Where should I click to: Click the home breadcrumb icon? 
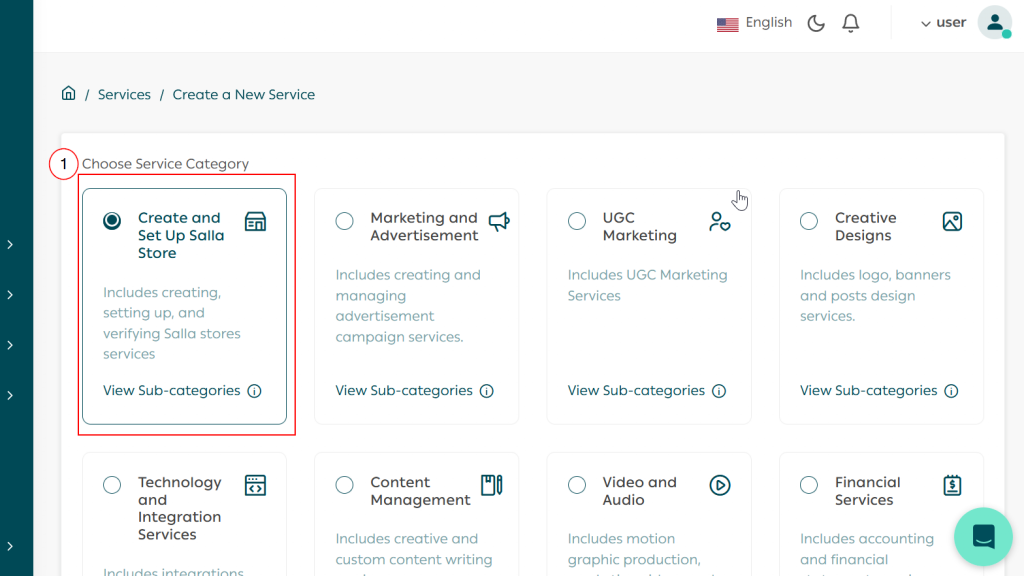tap(68, 94)
